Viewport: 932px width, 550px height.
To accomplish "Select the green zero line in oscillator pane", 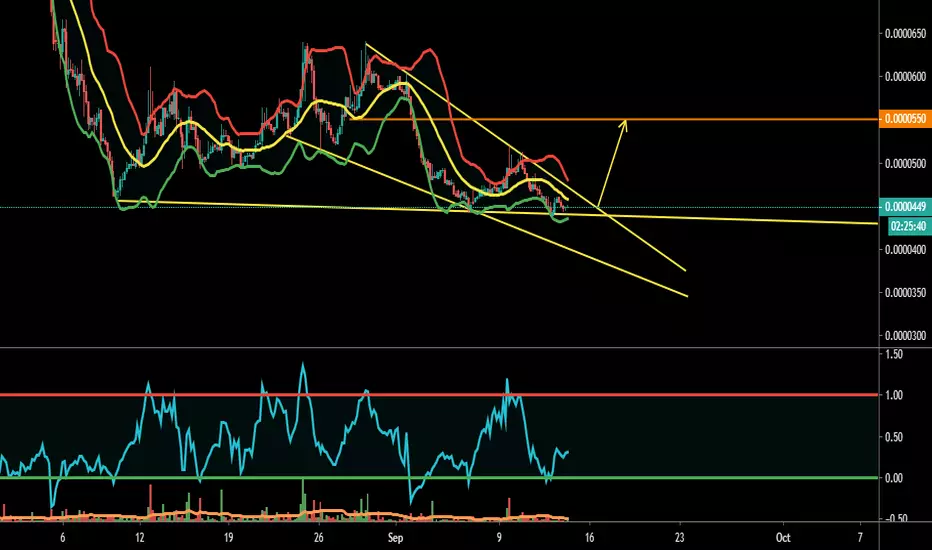I will click(x=439, y=477).
